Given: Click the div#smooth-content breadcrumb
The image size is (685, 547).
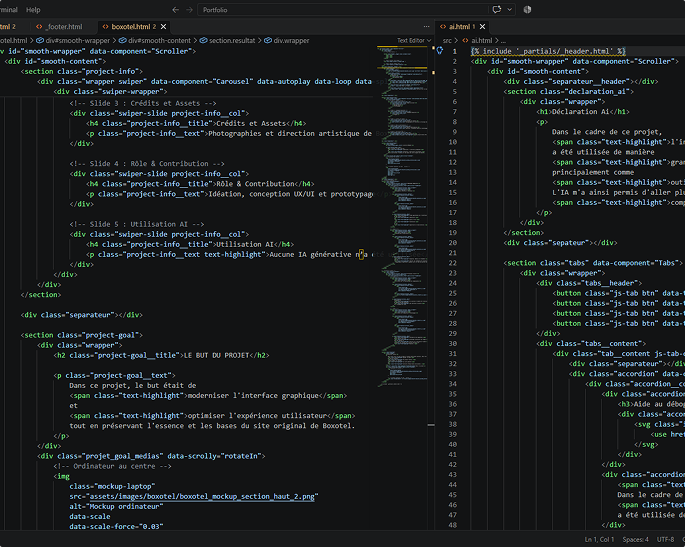Looking at the screenshot, I should pyautogui.click(x=155, y=41).
